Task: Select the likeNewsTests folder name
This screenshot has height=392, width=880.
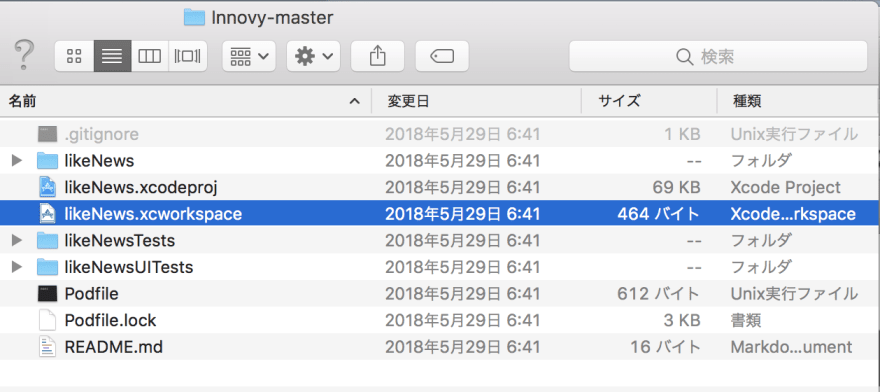Action: coord(120,240)
